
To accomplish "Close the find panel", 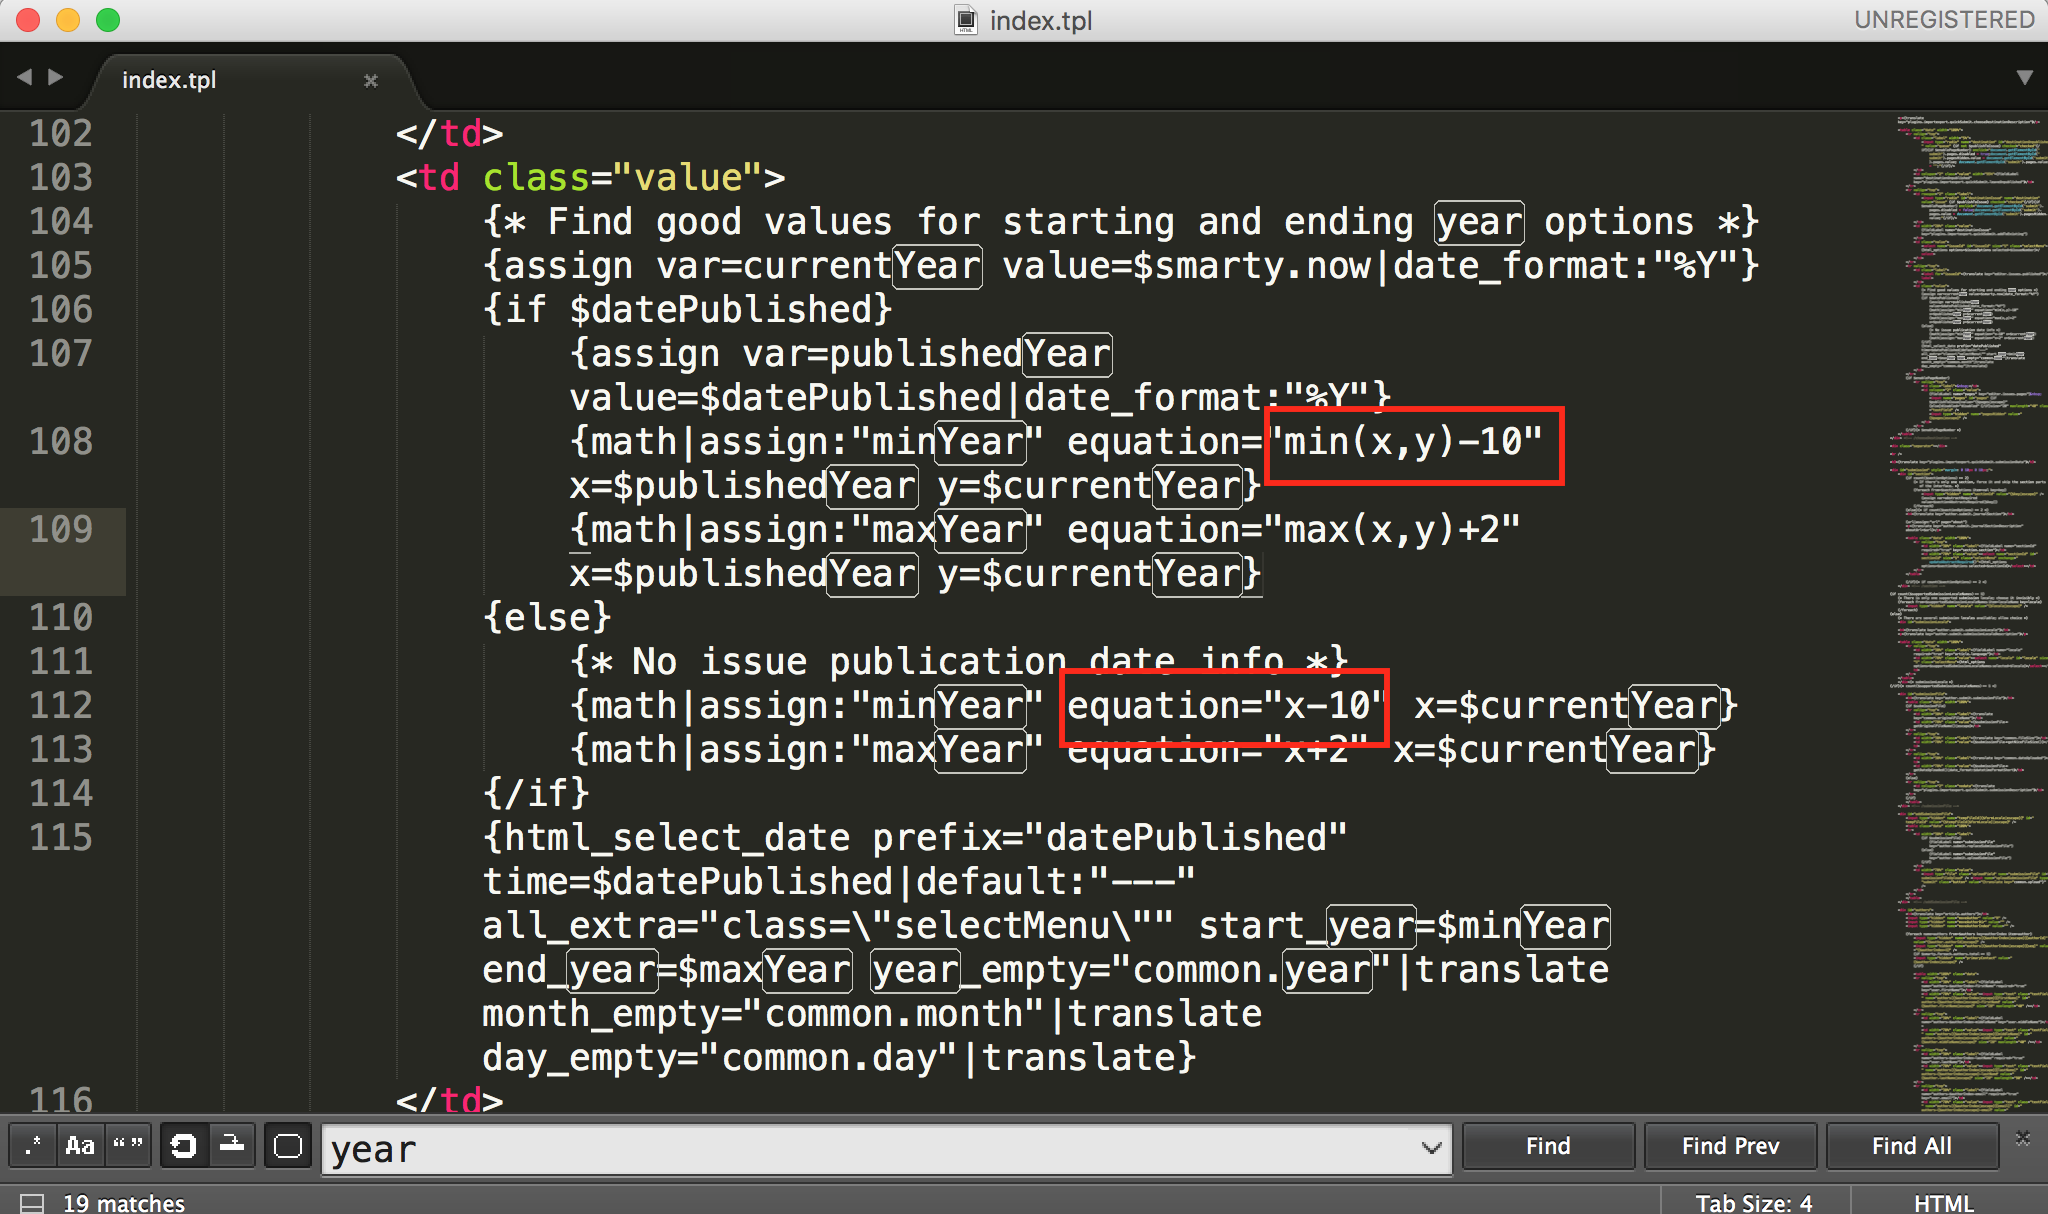I will point(2022,1138).
